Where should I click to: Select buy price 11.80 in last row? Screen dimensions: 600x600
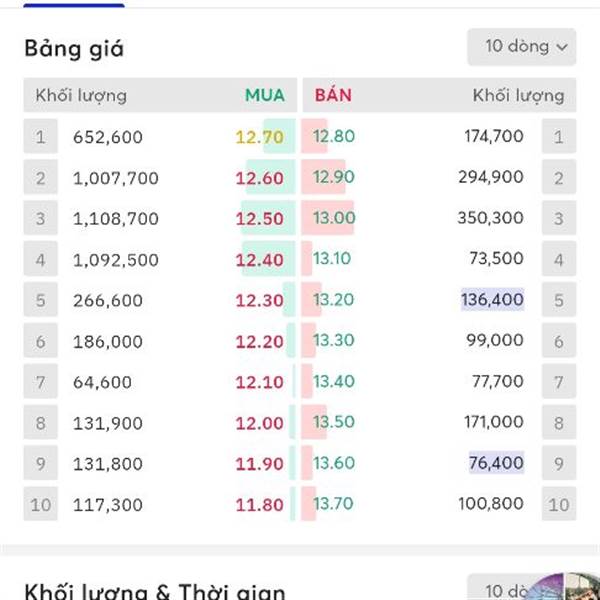pos(259,505)
